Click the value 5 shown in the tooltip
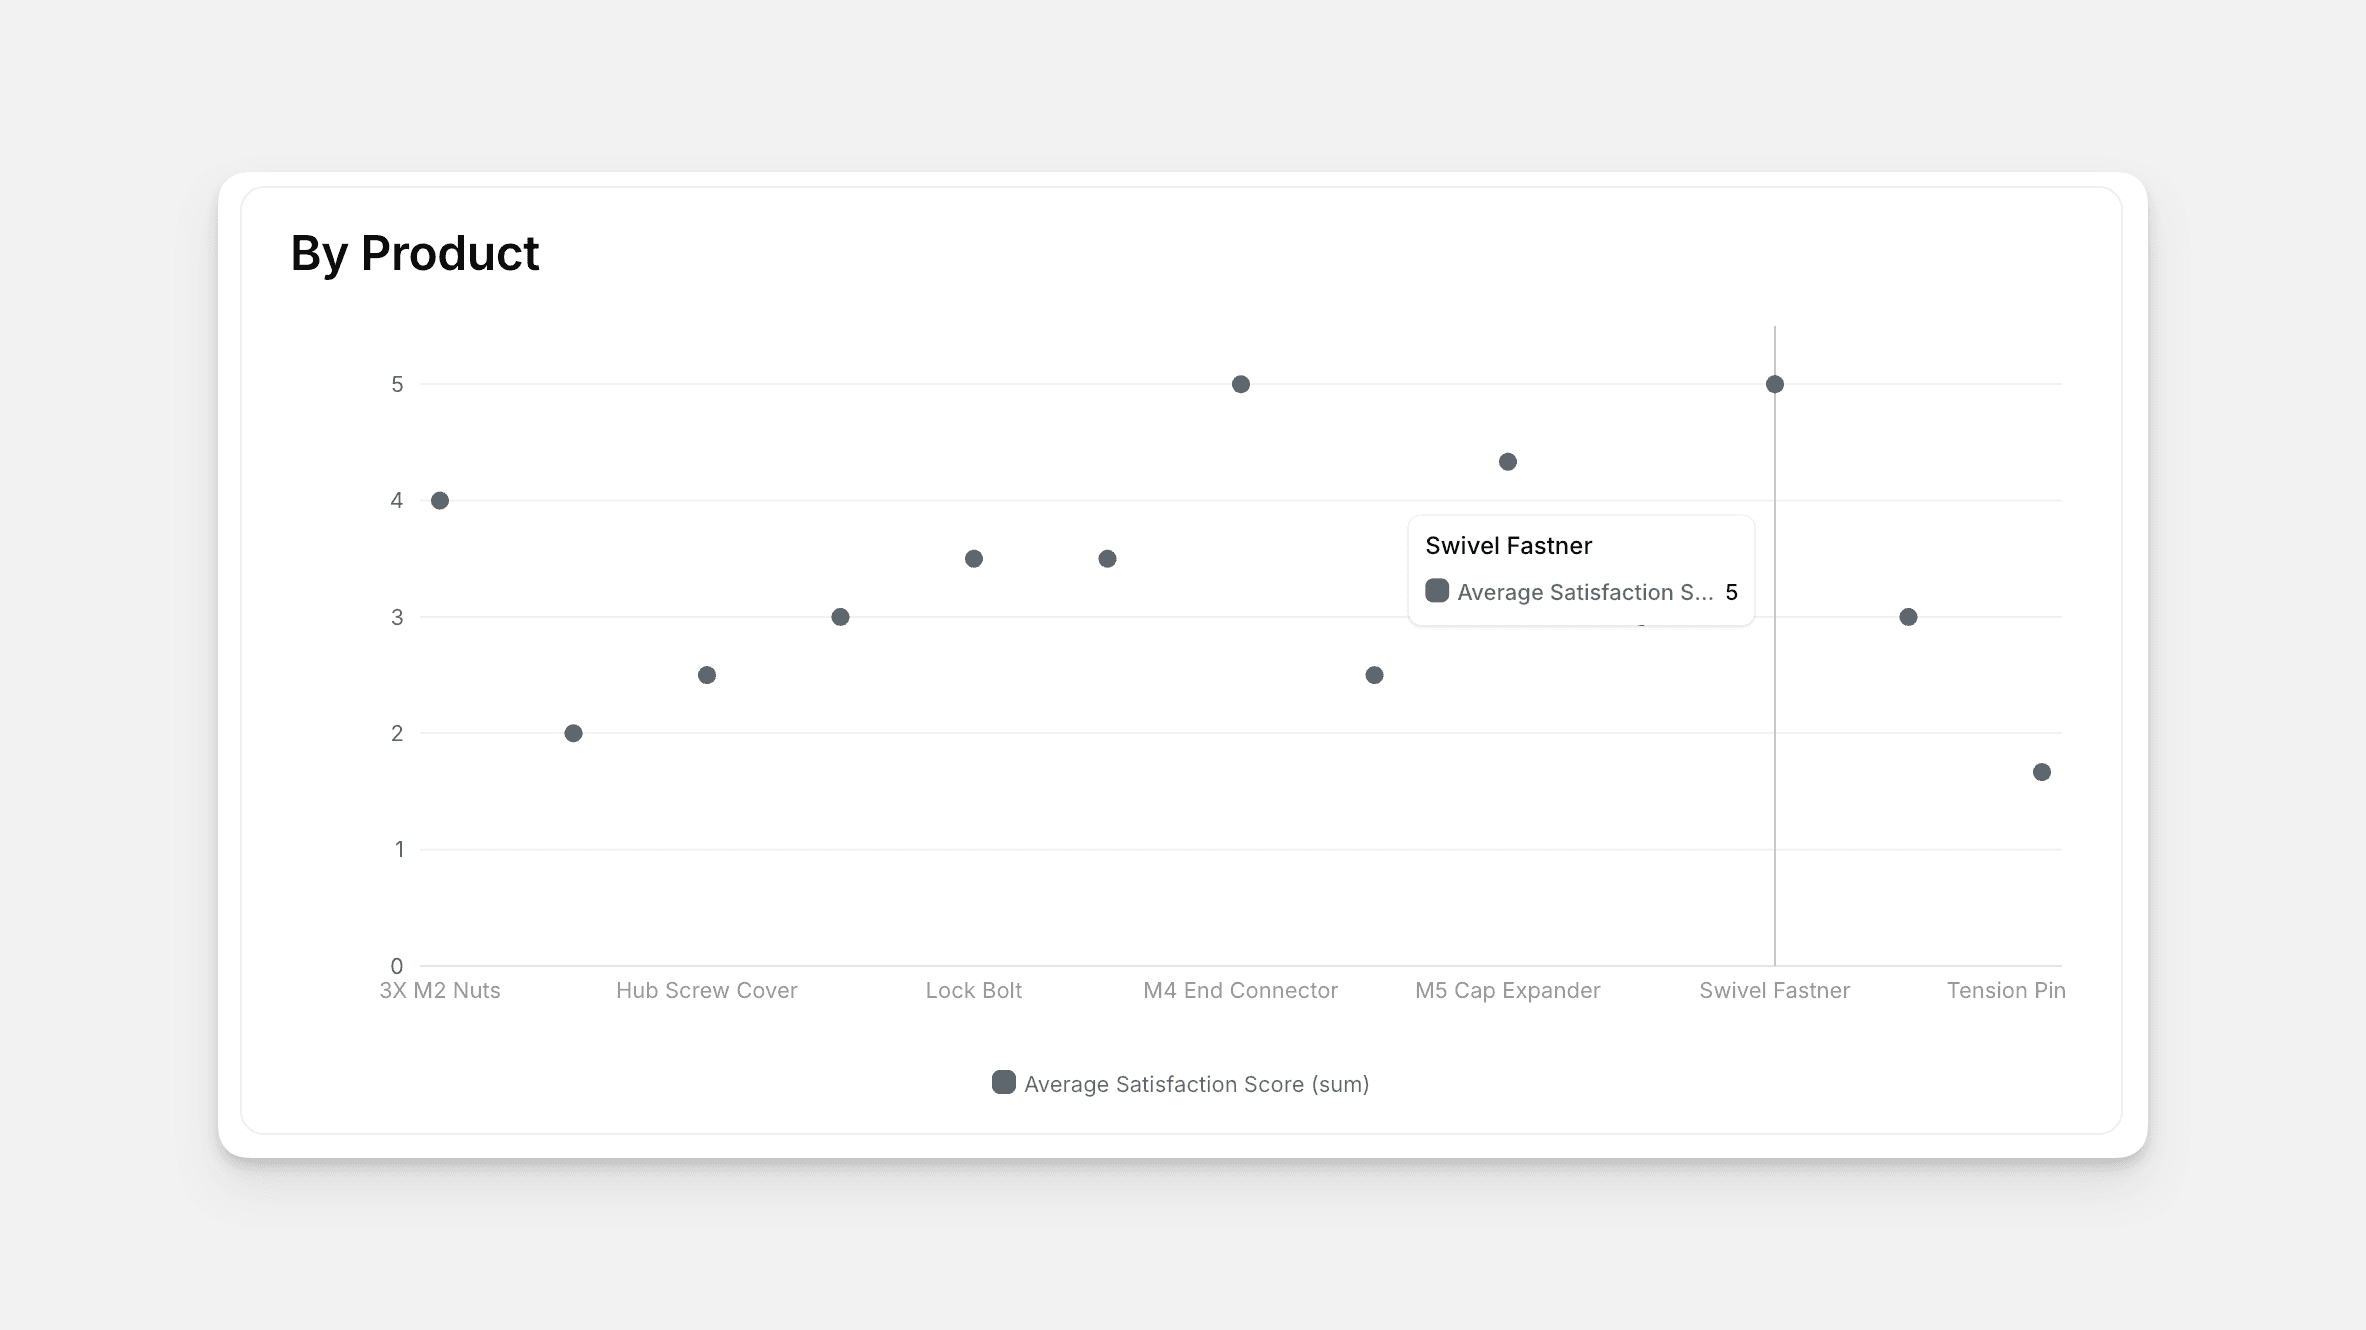Viewport: 2366px width, 1330px height. tap(1732, 592)
